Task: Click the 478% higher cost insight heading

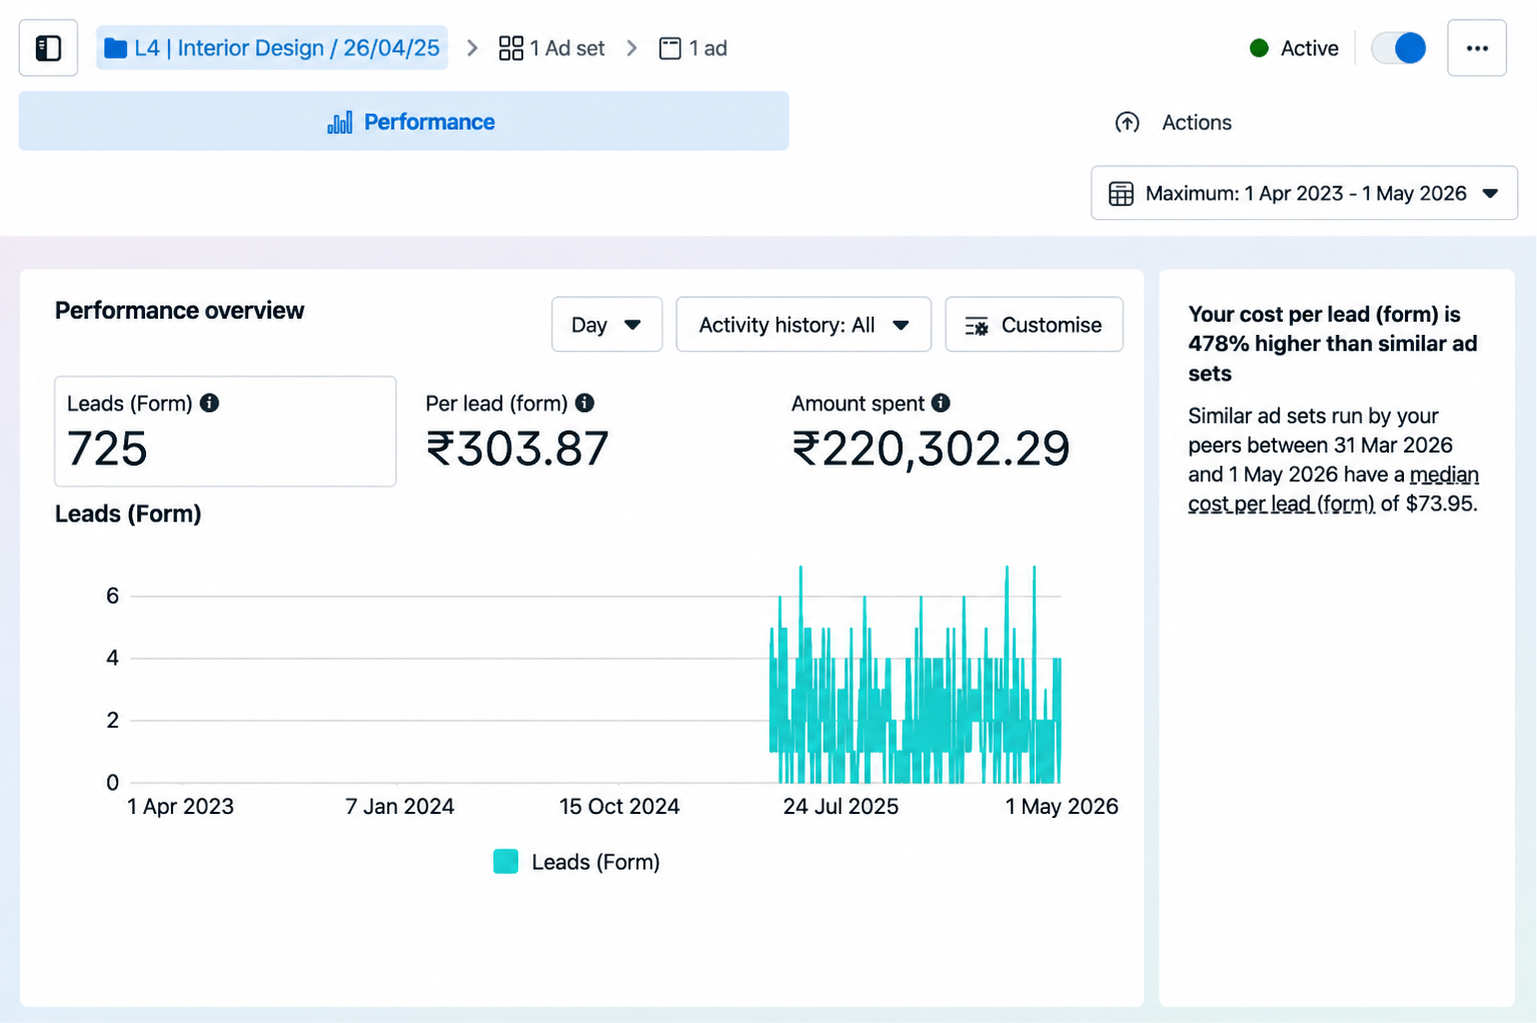Action: click(x=1333, y=344)
